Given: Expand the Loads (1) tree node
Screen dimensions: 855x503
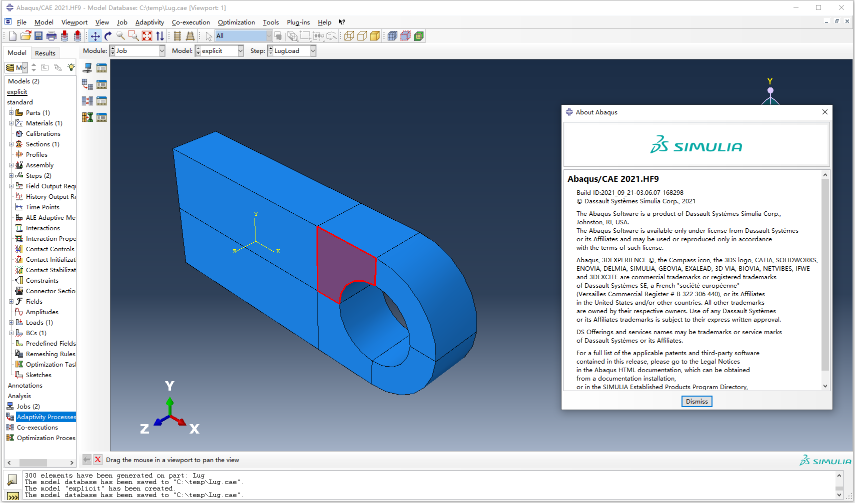Looking at the screenshot, I should (x=11, y=322).
